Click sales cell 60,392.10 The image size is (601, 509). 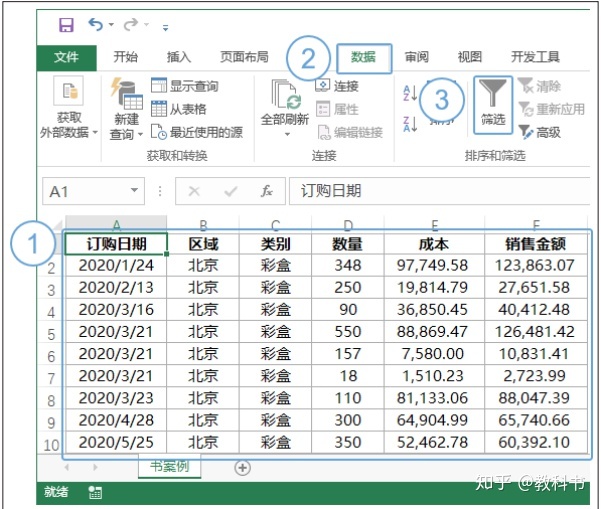coord(535,442)
